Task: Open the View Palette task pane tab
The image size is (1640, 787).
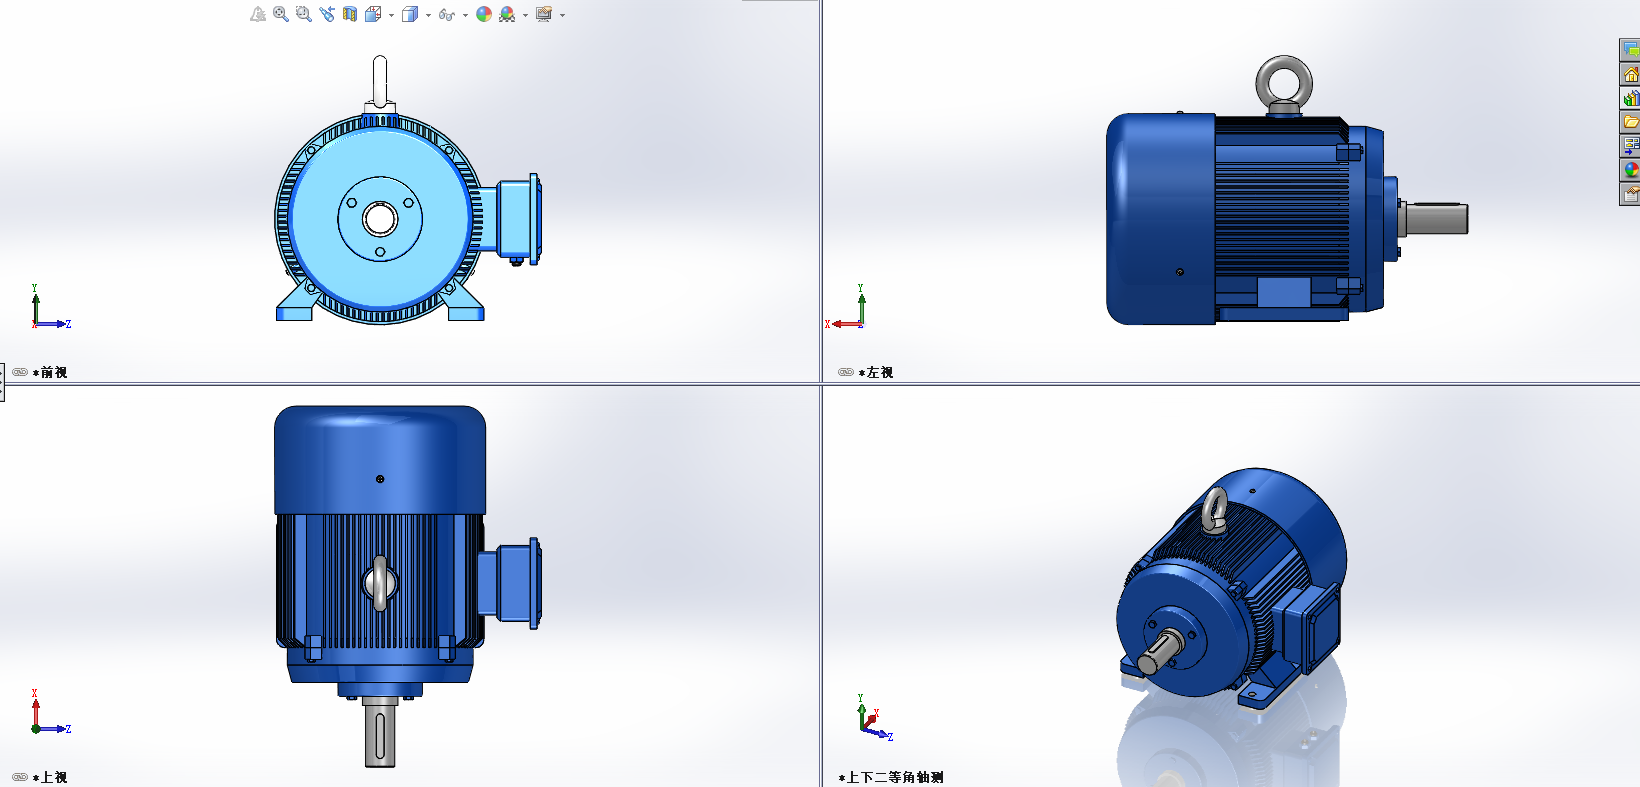Action: coord(1630,146)
